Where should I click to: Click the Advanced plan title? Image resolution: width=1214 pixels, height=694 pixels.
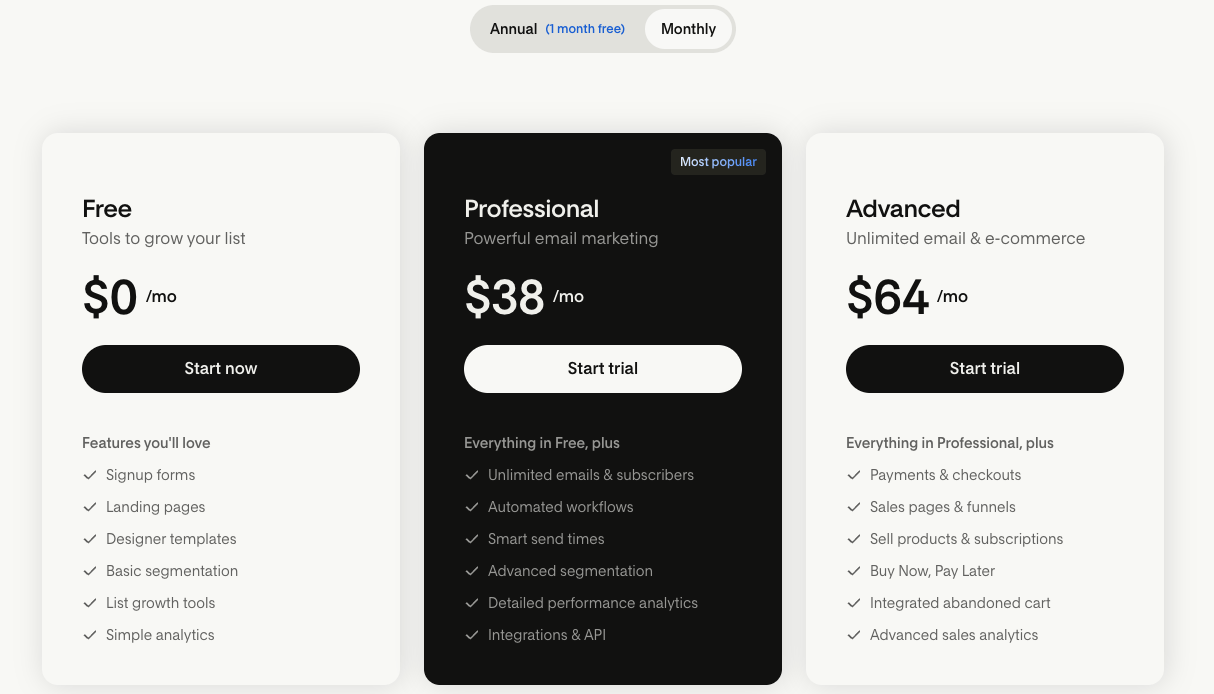tap(903, 209)
